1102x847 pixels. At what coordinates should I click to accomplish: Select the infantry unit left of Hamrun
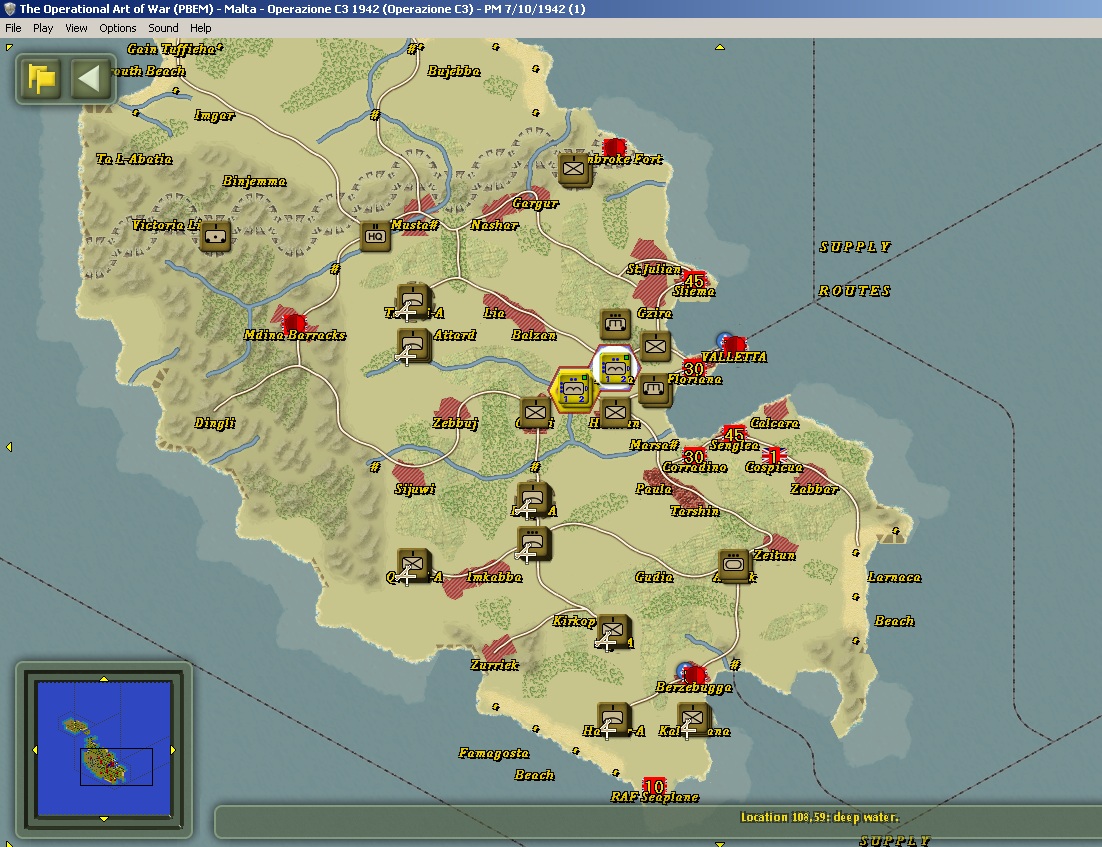[x=616, y=413]
